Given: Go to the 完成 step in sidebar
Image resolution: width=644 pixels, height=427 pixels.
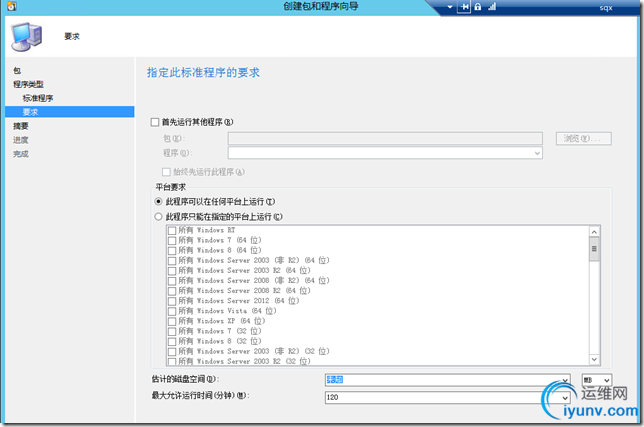Looking at the screenshot, I should 21,154.
